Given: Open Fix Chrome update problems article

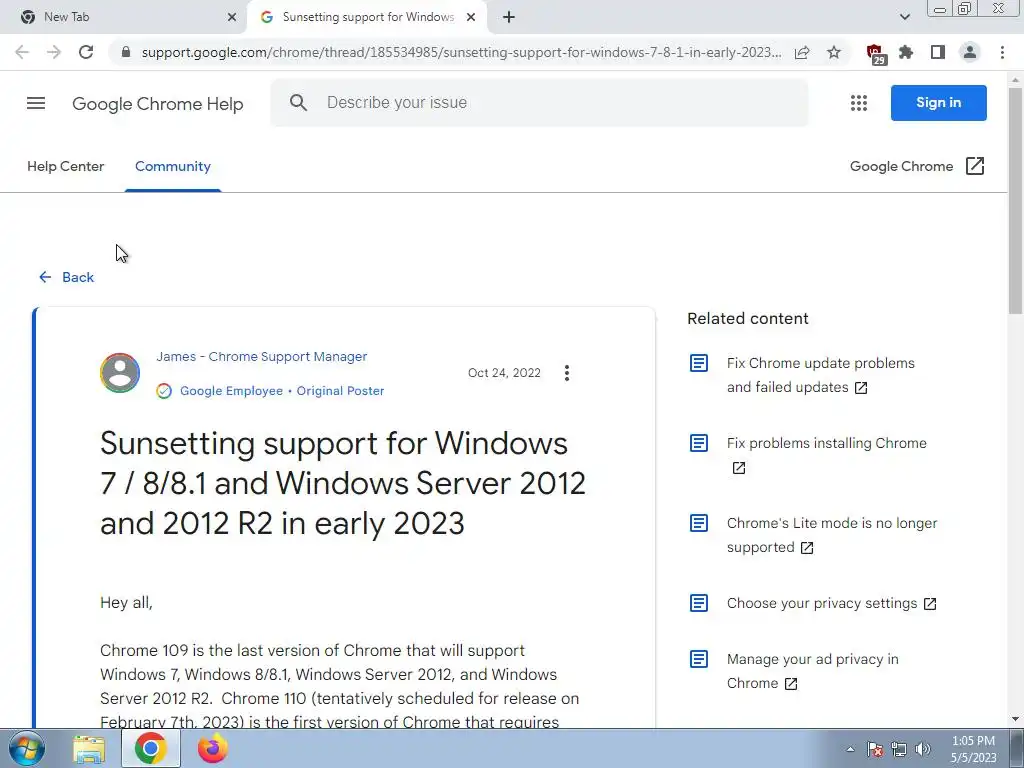Looking at the screenshot, I should pyautogui.click(x=820, y=375).
